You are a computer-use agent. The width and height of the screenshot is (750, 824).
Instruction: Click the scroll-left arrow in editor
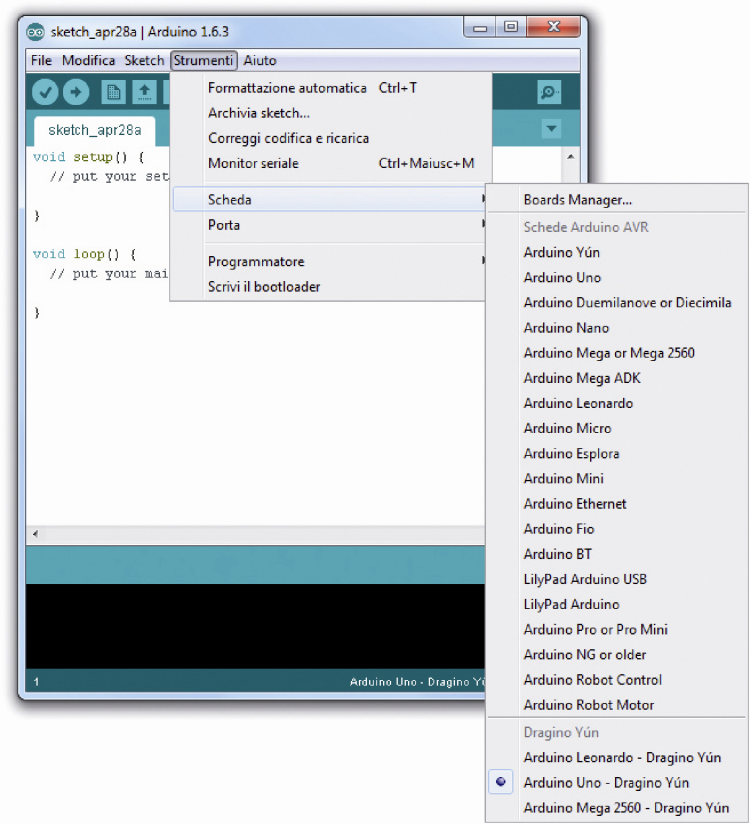35,534
